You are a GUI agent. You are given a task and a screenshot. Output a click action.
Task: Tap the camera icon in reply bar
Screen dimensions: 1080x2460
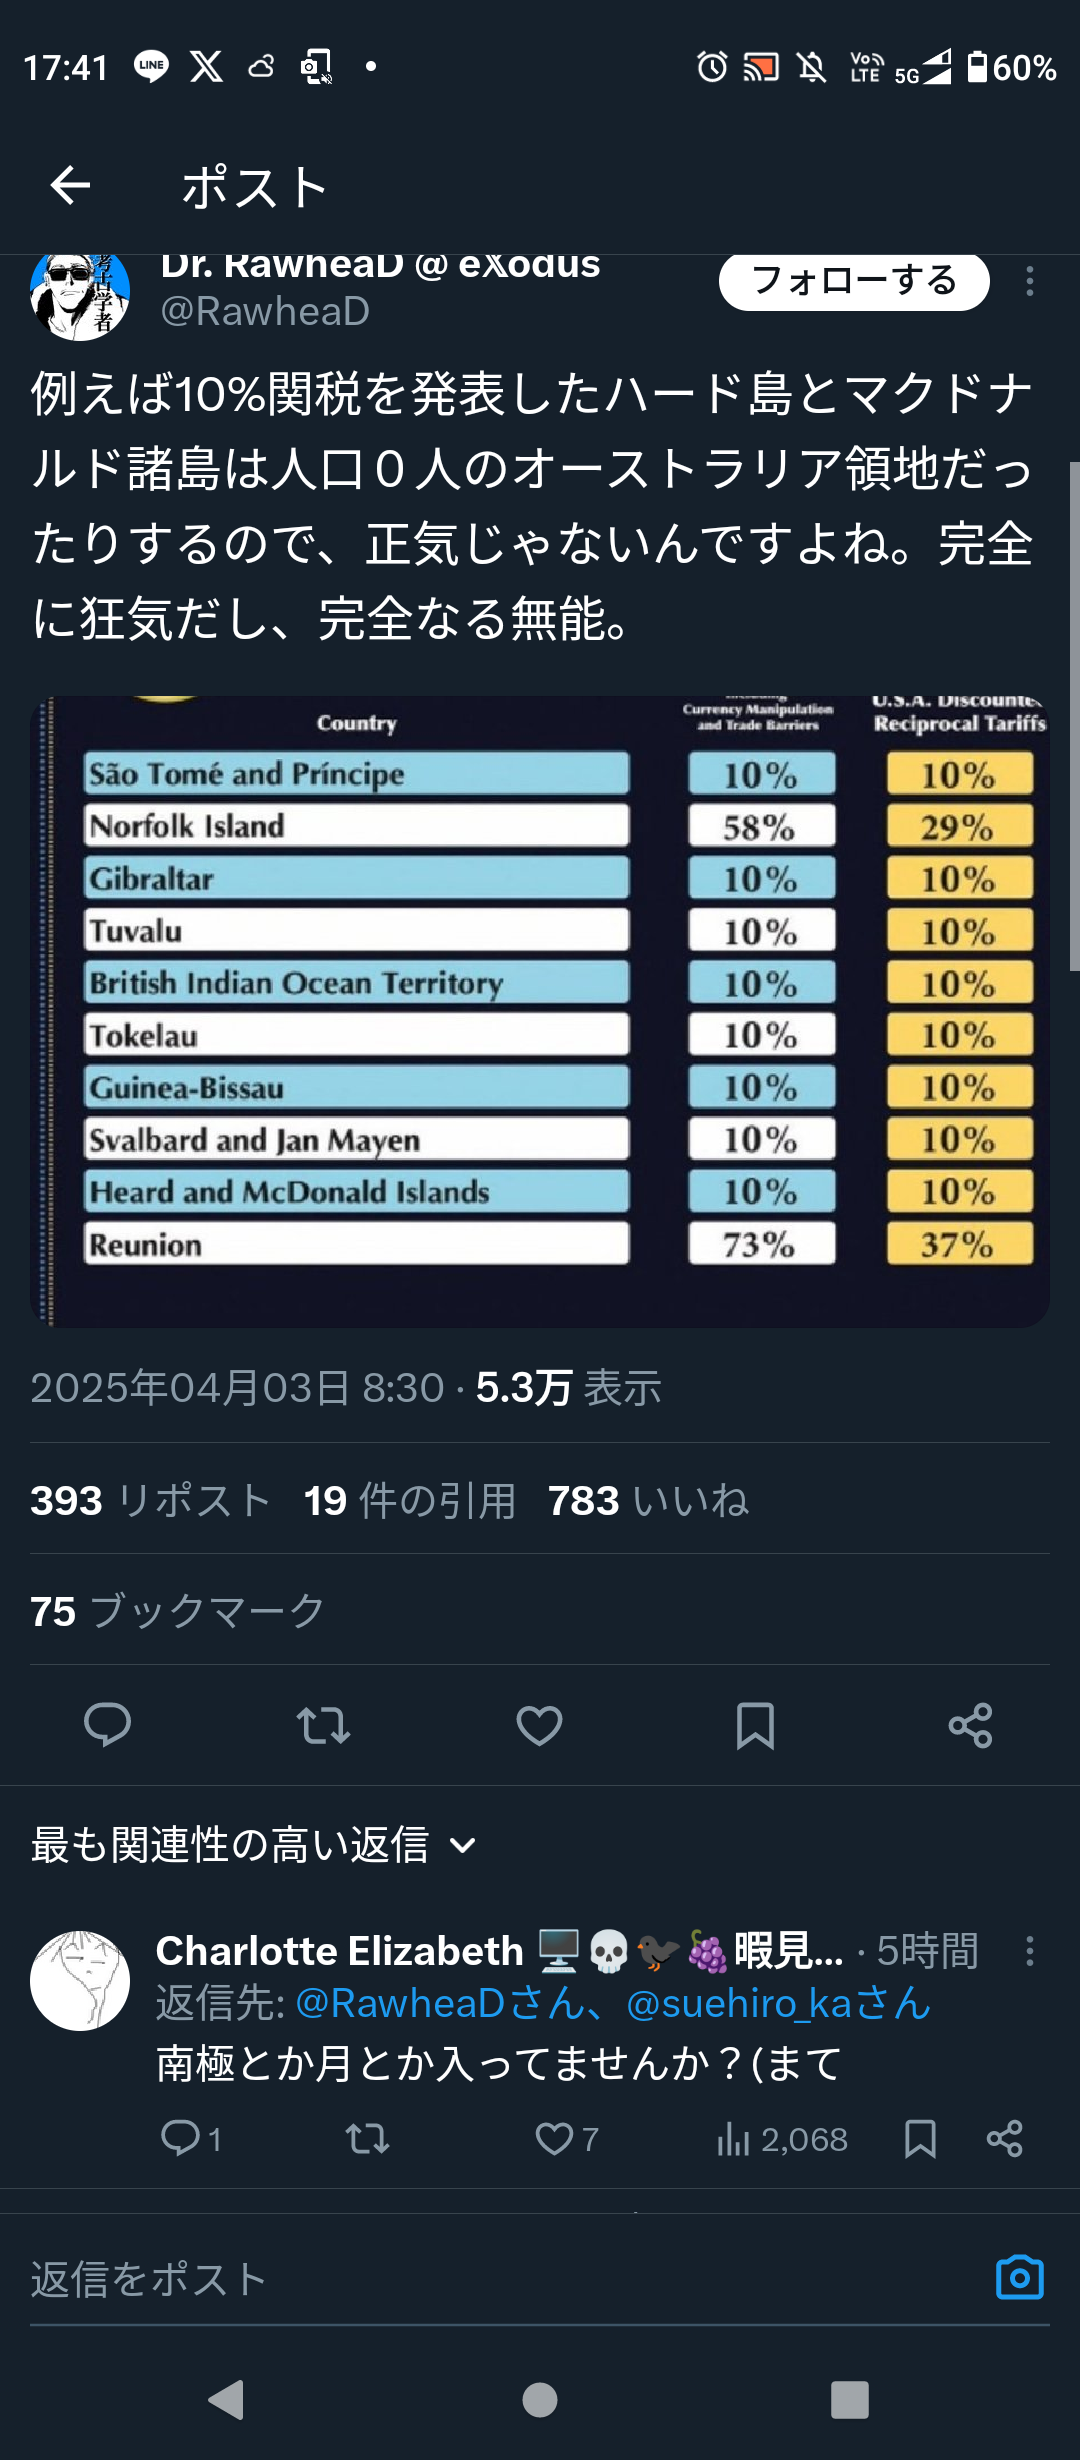pyautogui.click(x=1019, y=2279)
